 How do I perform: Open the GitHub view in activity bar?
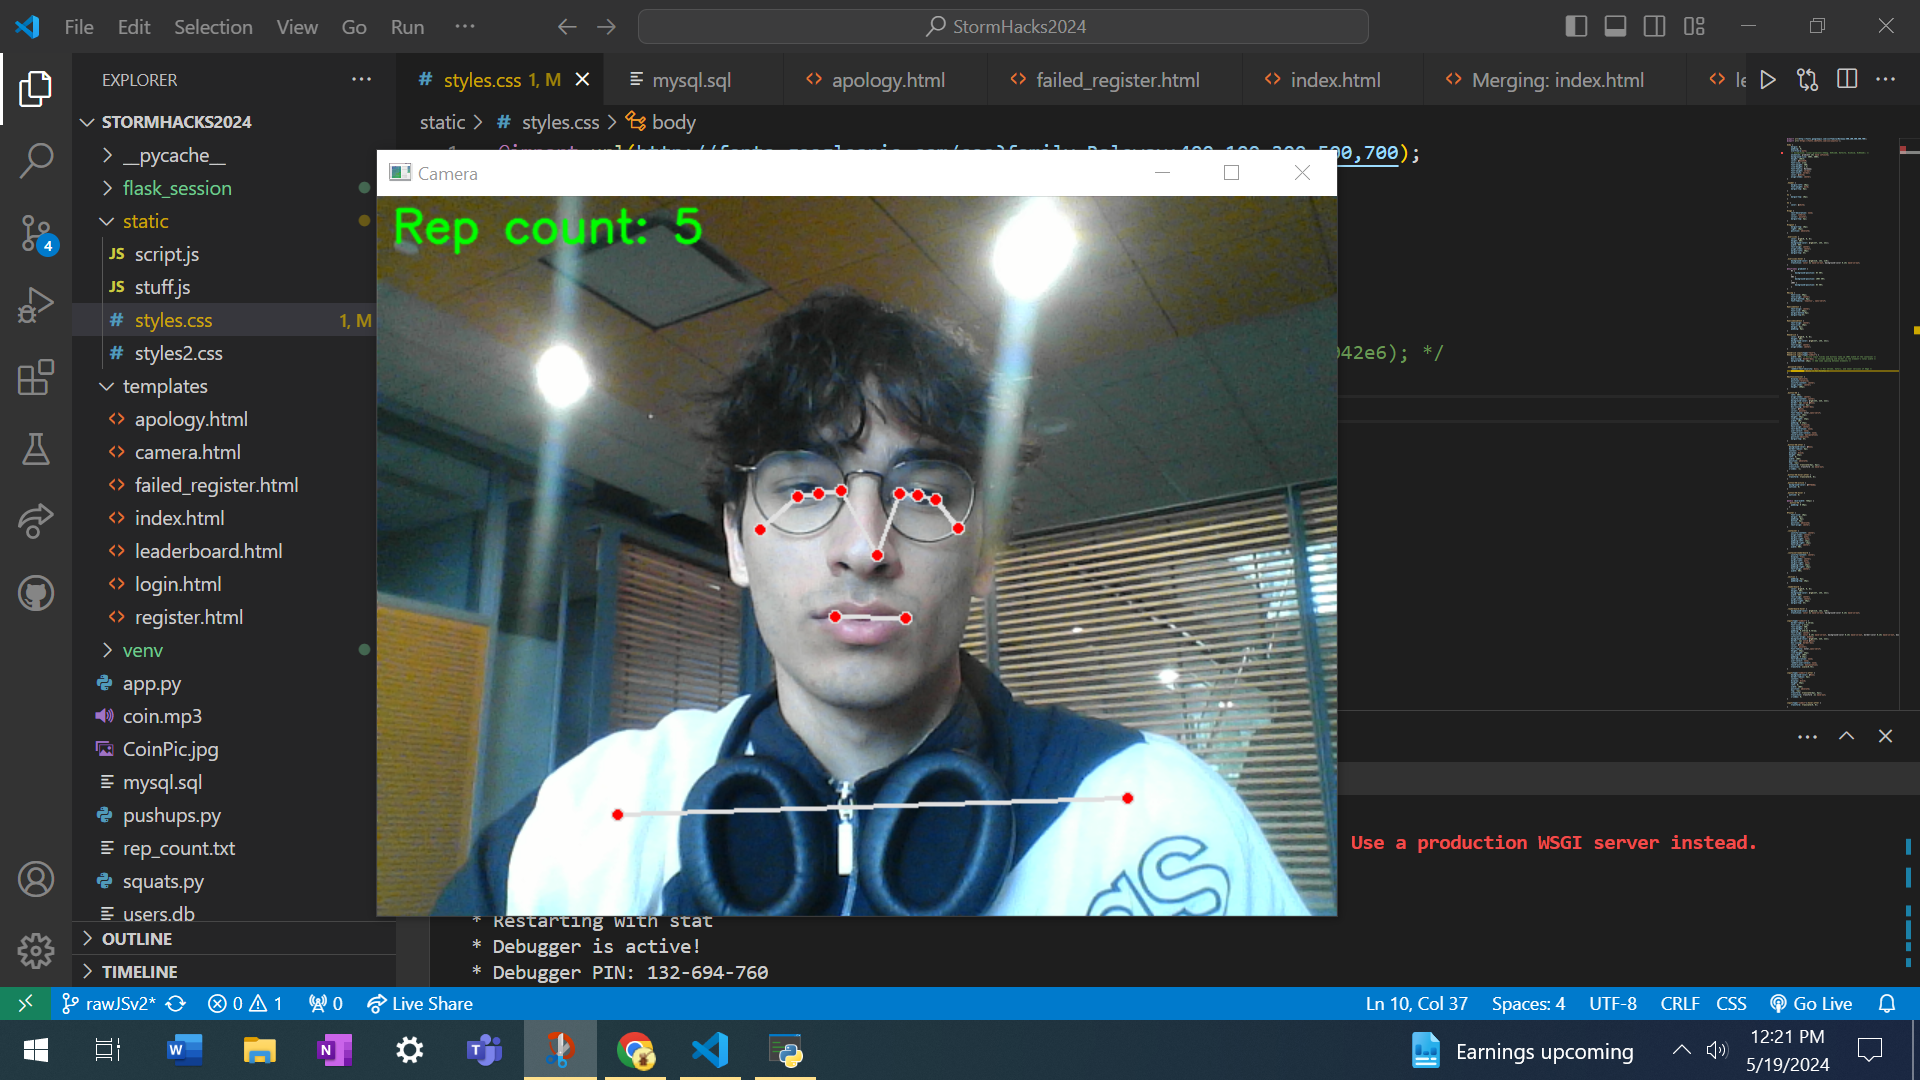[x=36, y=593]
